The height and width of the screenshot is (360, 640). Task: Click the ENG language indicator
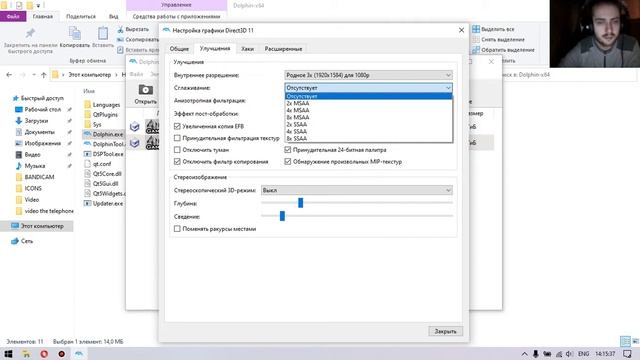pos(584,354)
